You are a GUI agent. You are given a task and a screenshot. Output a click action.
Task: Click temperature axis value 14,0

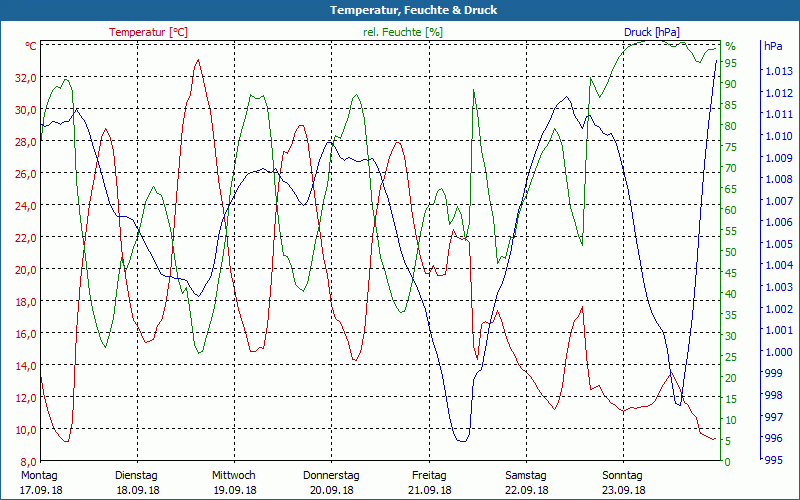pyautogui.click(x=28, y=365)
